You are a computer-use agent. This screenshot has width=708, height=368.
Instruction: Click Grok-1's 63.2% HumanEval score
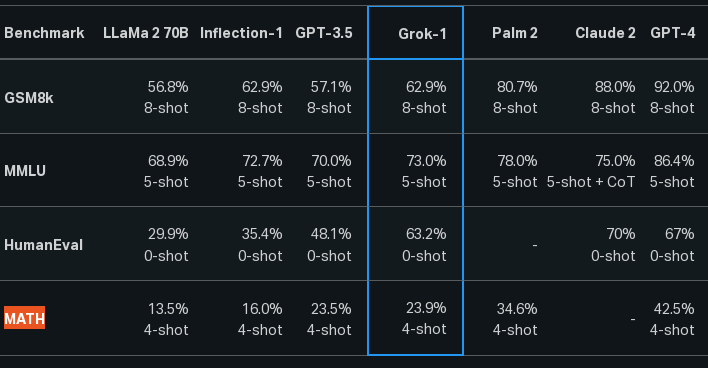pos(426,234)
